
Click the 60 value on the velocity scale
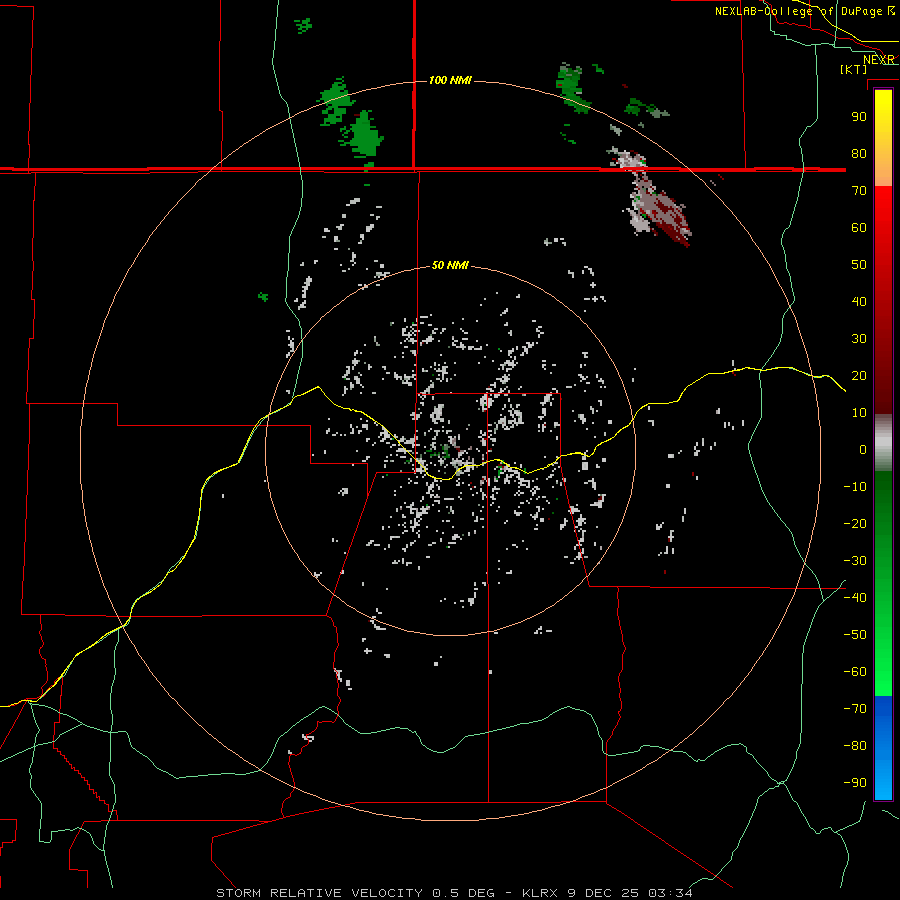tap(859, 227)
